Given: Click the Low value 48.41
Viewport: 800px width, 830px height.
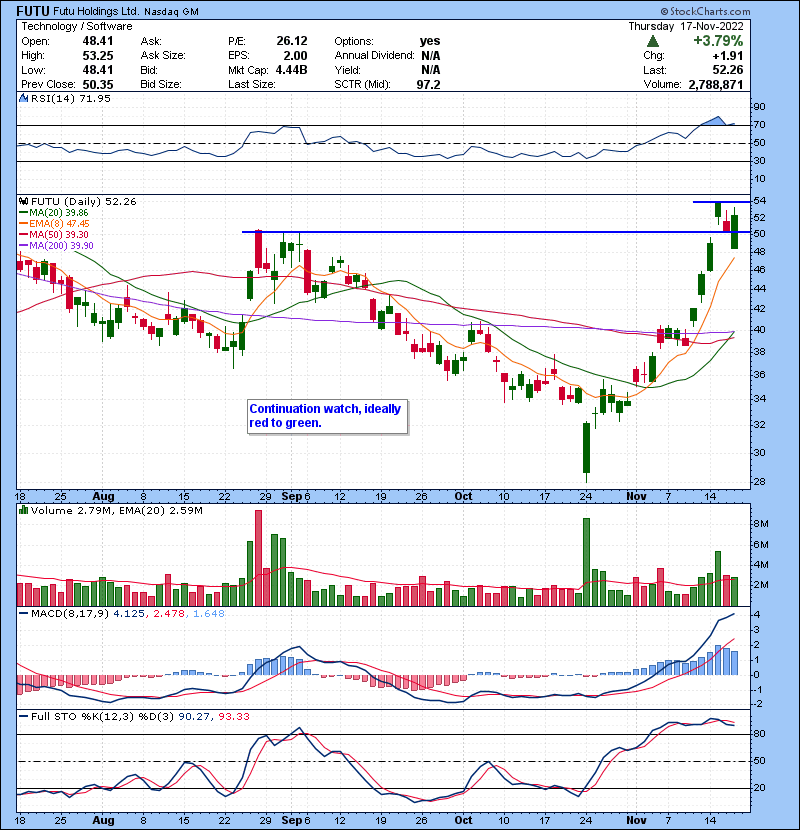Looking at the screenshot, I should tap(97, 70).
